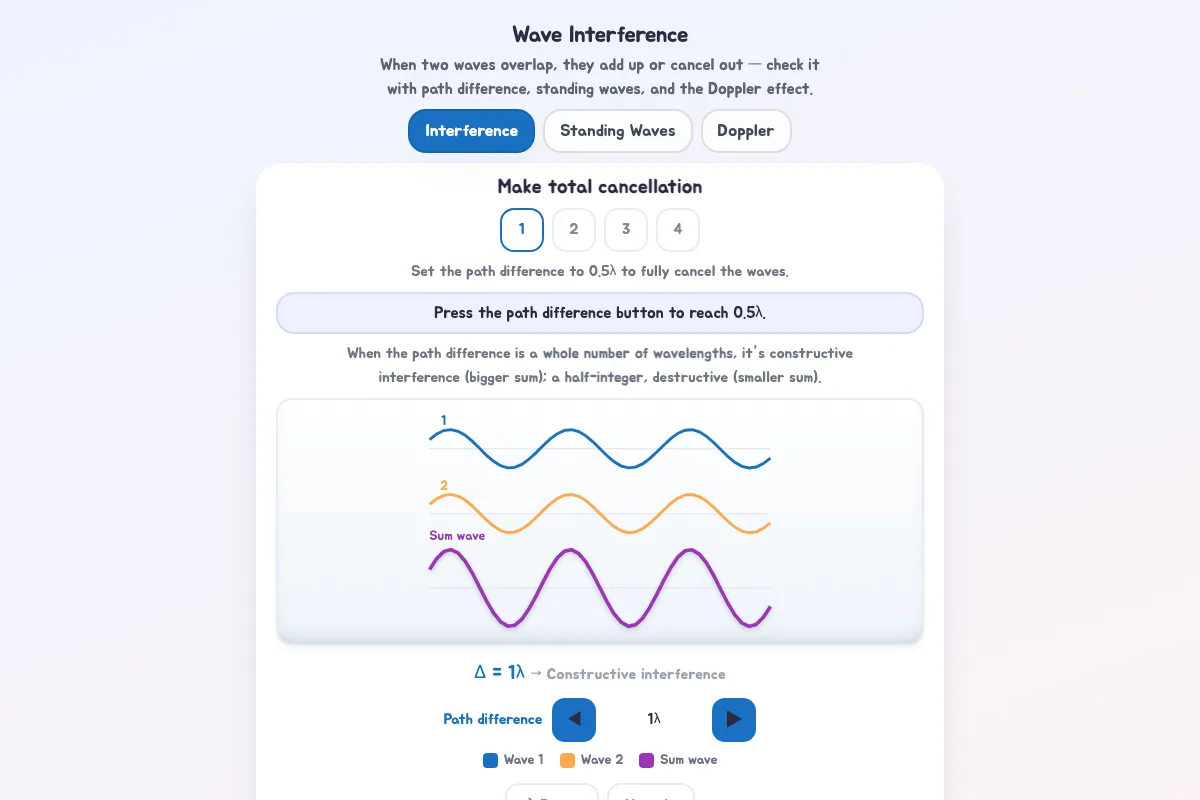Image resolution: width=1200 pixels, height=800 pixels.
Task: Switch to the Interference tab
Action: (x=471, y=131)
